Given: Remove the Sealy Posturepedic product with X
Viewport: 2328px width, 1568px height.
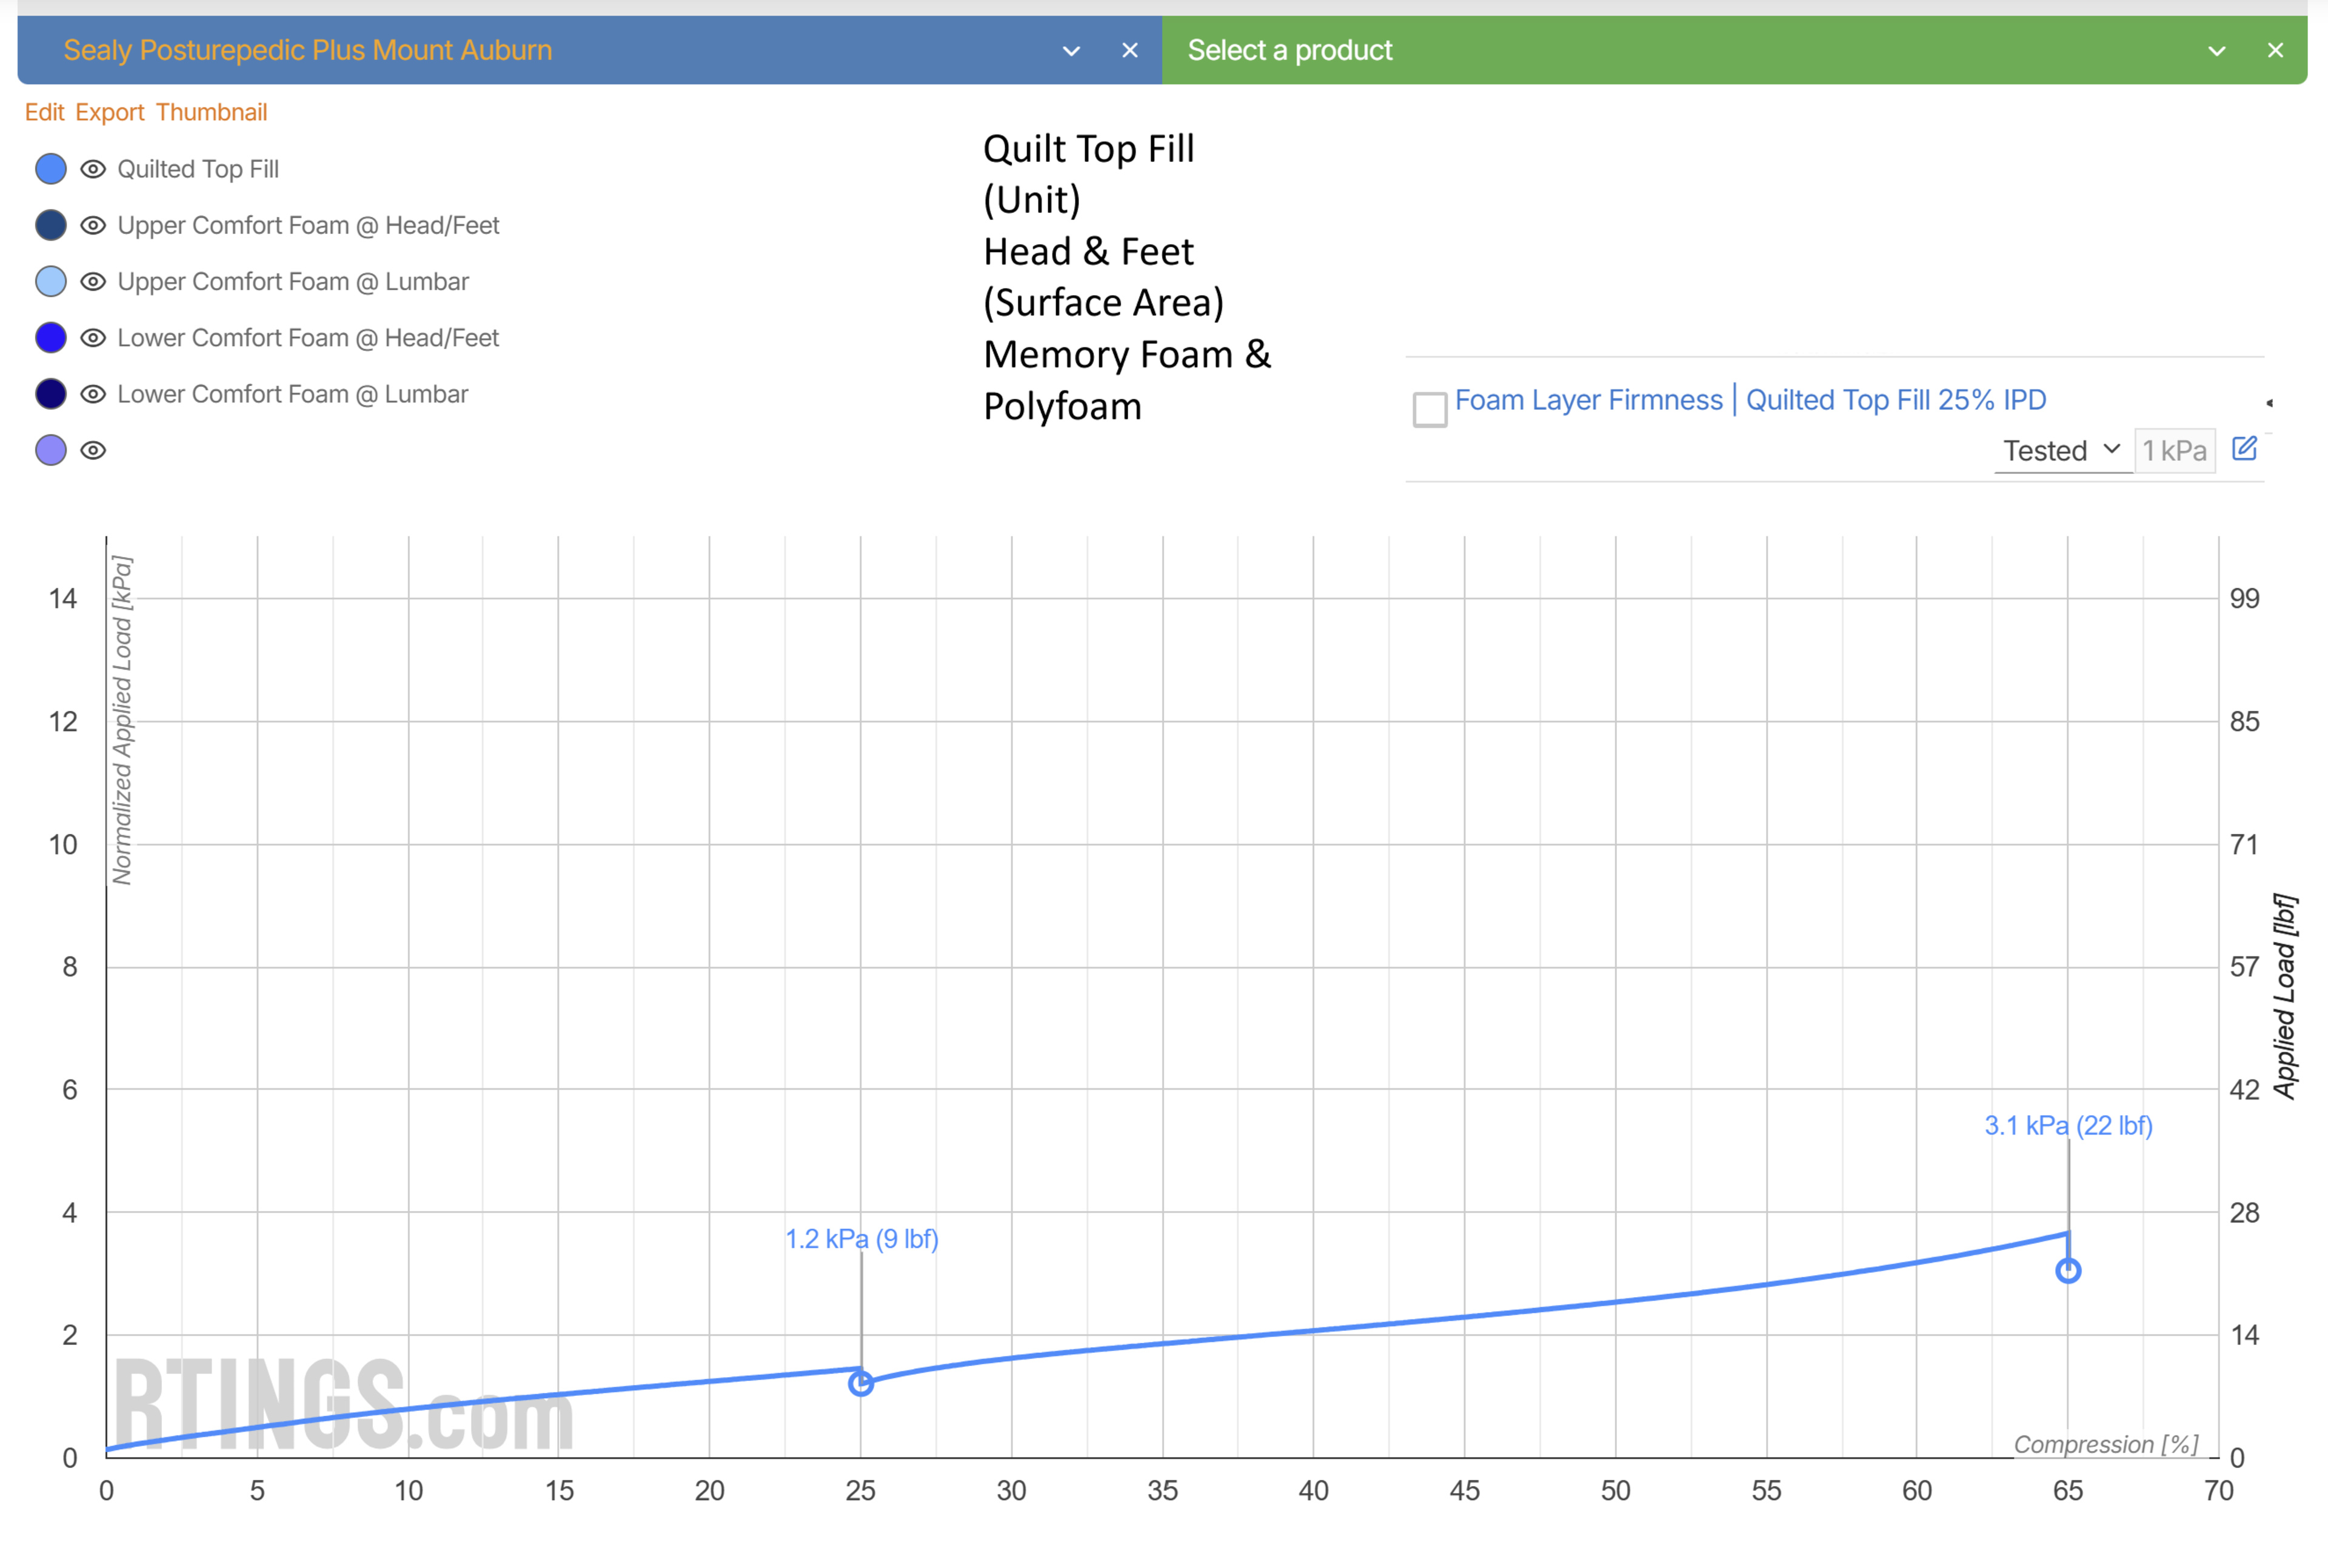Looking at the screenshot, I should click(1130, 50).
